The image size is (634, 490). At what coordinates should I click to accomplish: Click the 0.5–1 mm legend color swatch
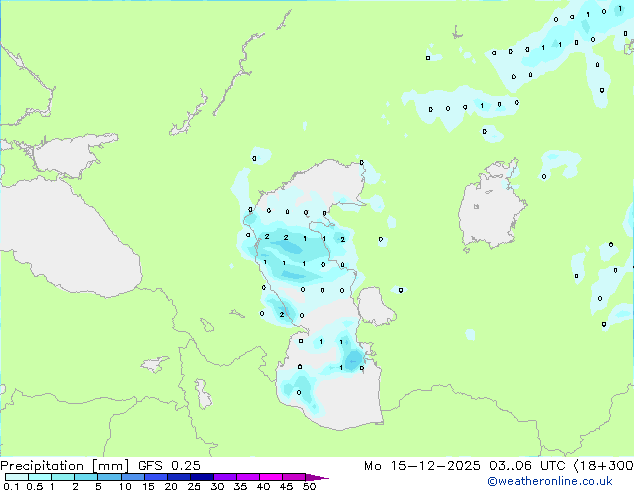[40, 477]
